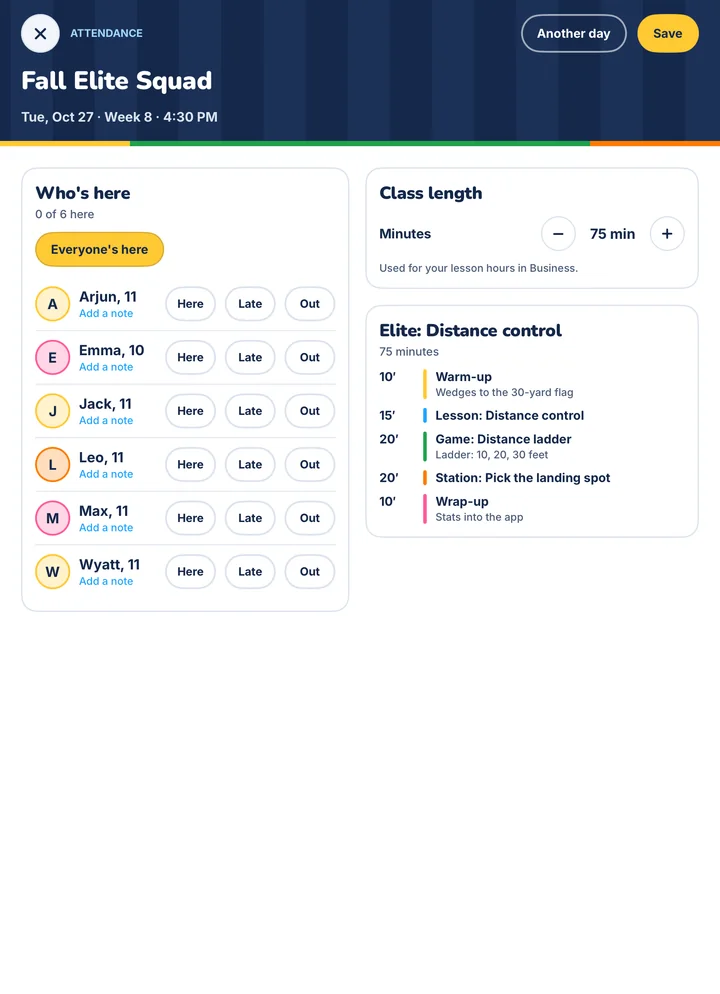Add a note for Leo
This screenshot has width=720, height=994.
pyautogui.click(x=106, y=474)
